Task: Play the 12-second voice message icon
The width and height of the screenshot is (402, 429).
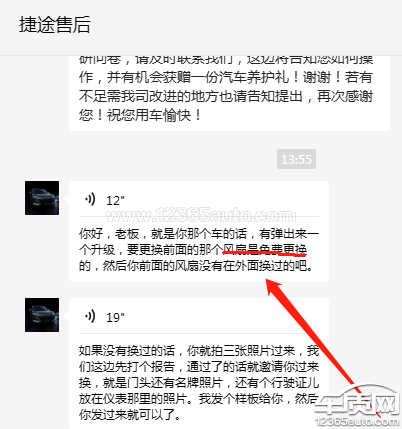Action: coord(90,199)
